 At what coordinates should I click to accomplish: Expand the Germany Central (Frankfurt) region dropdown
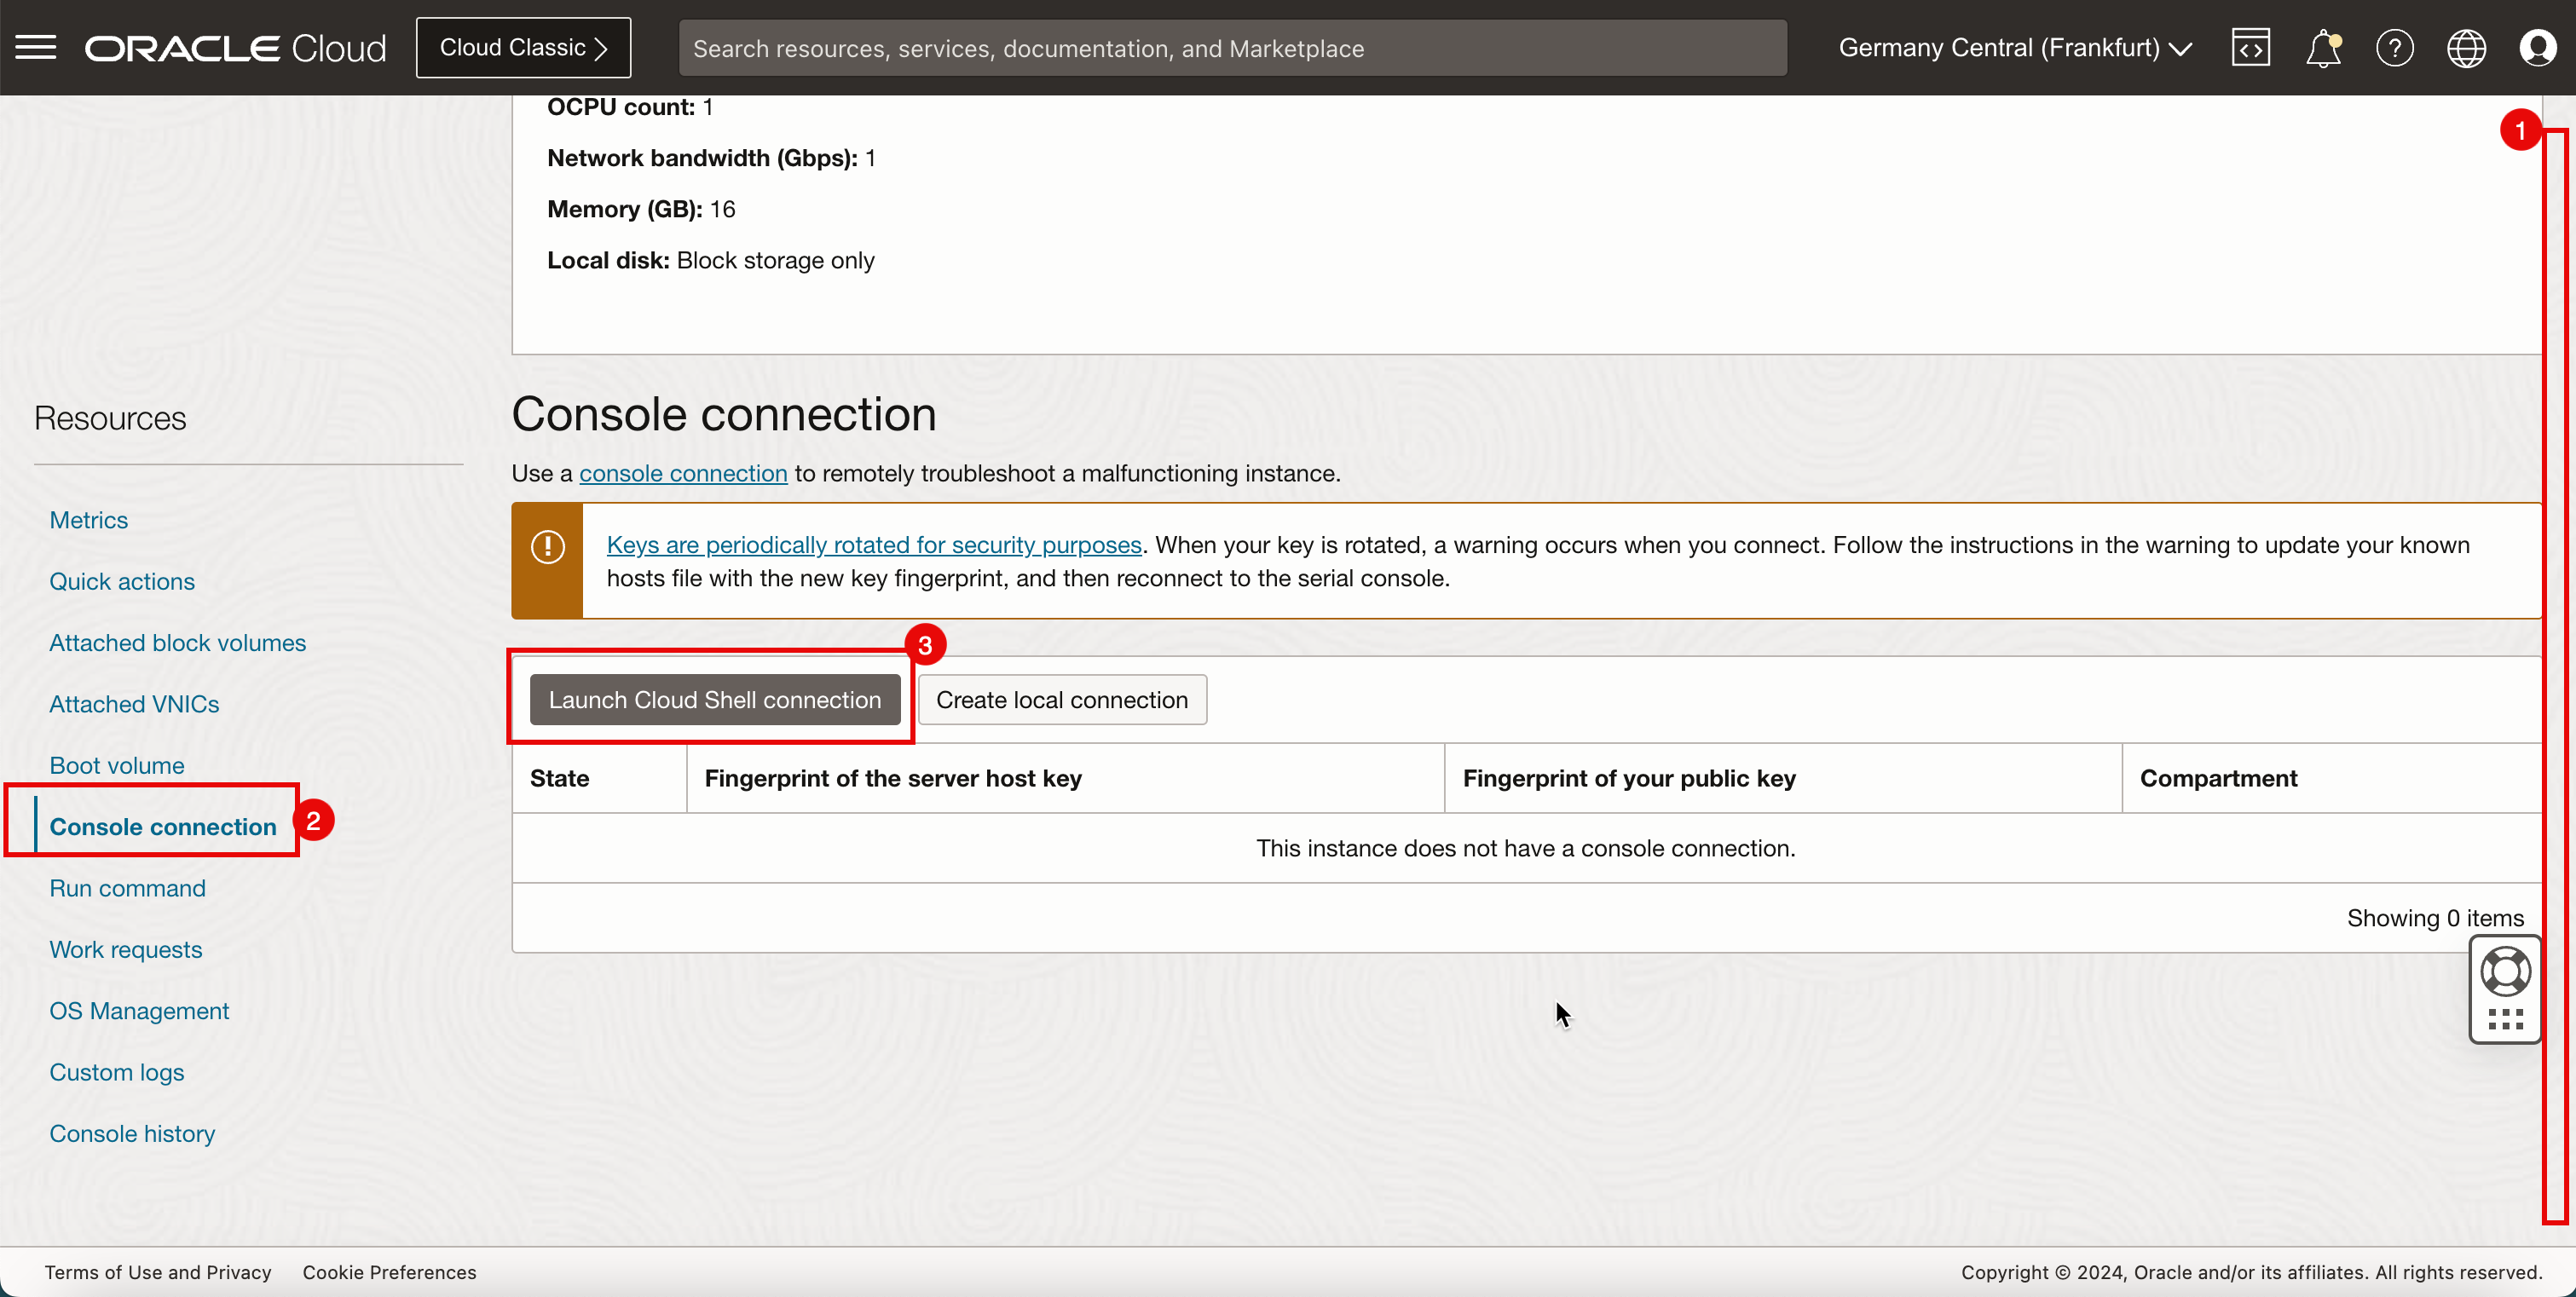click(2014, 47)
